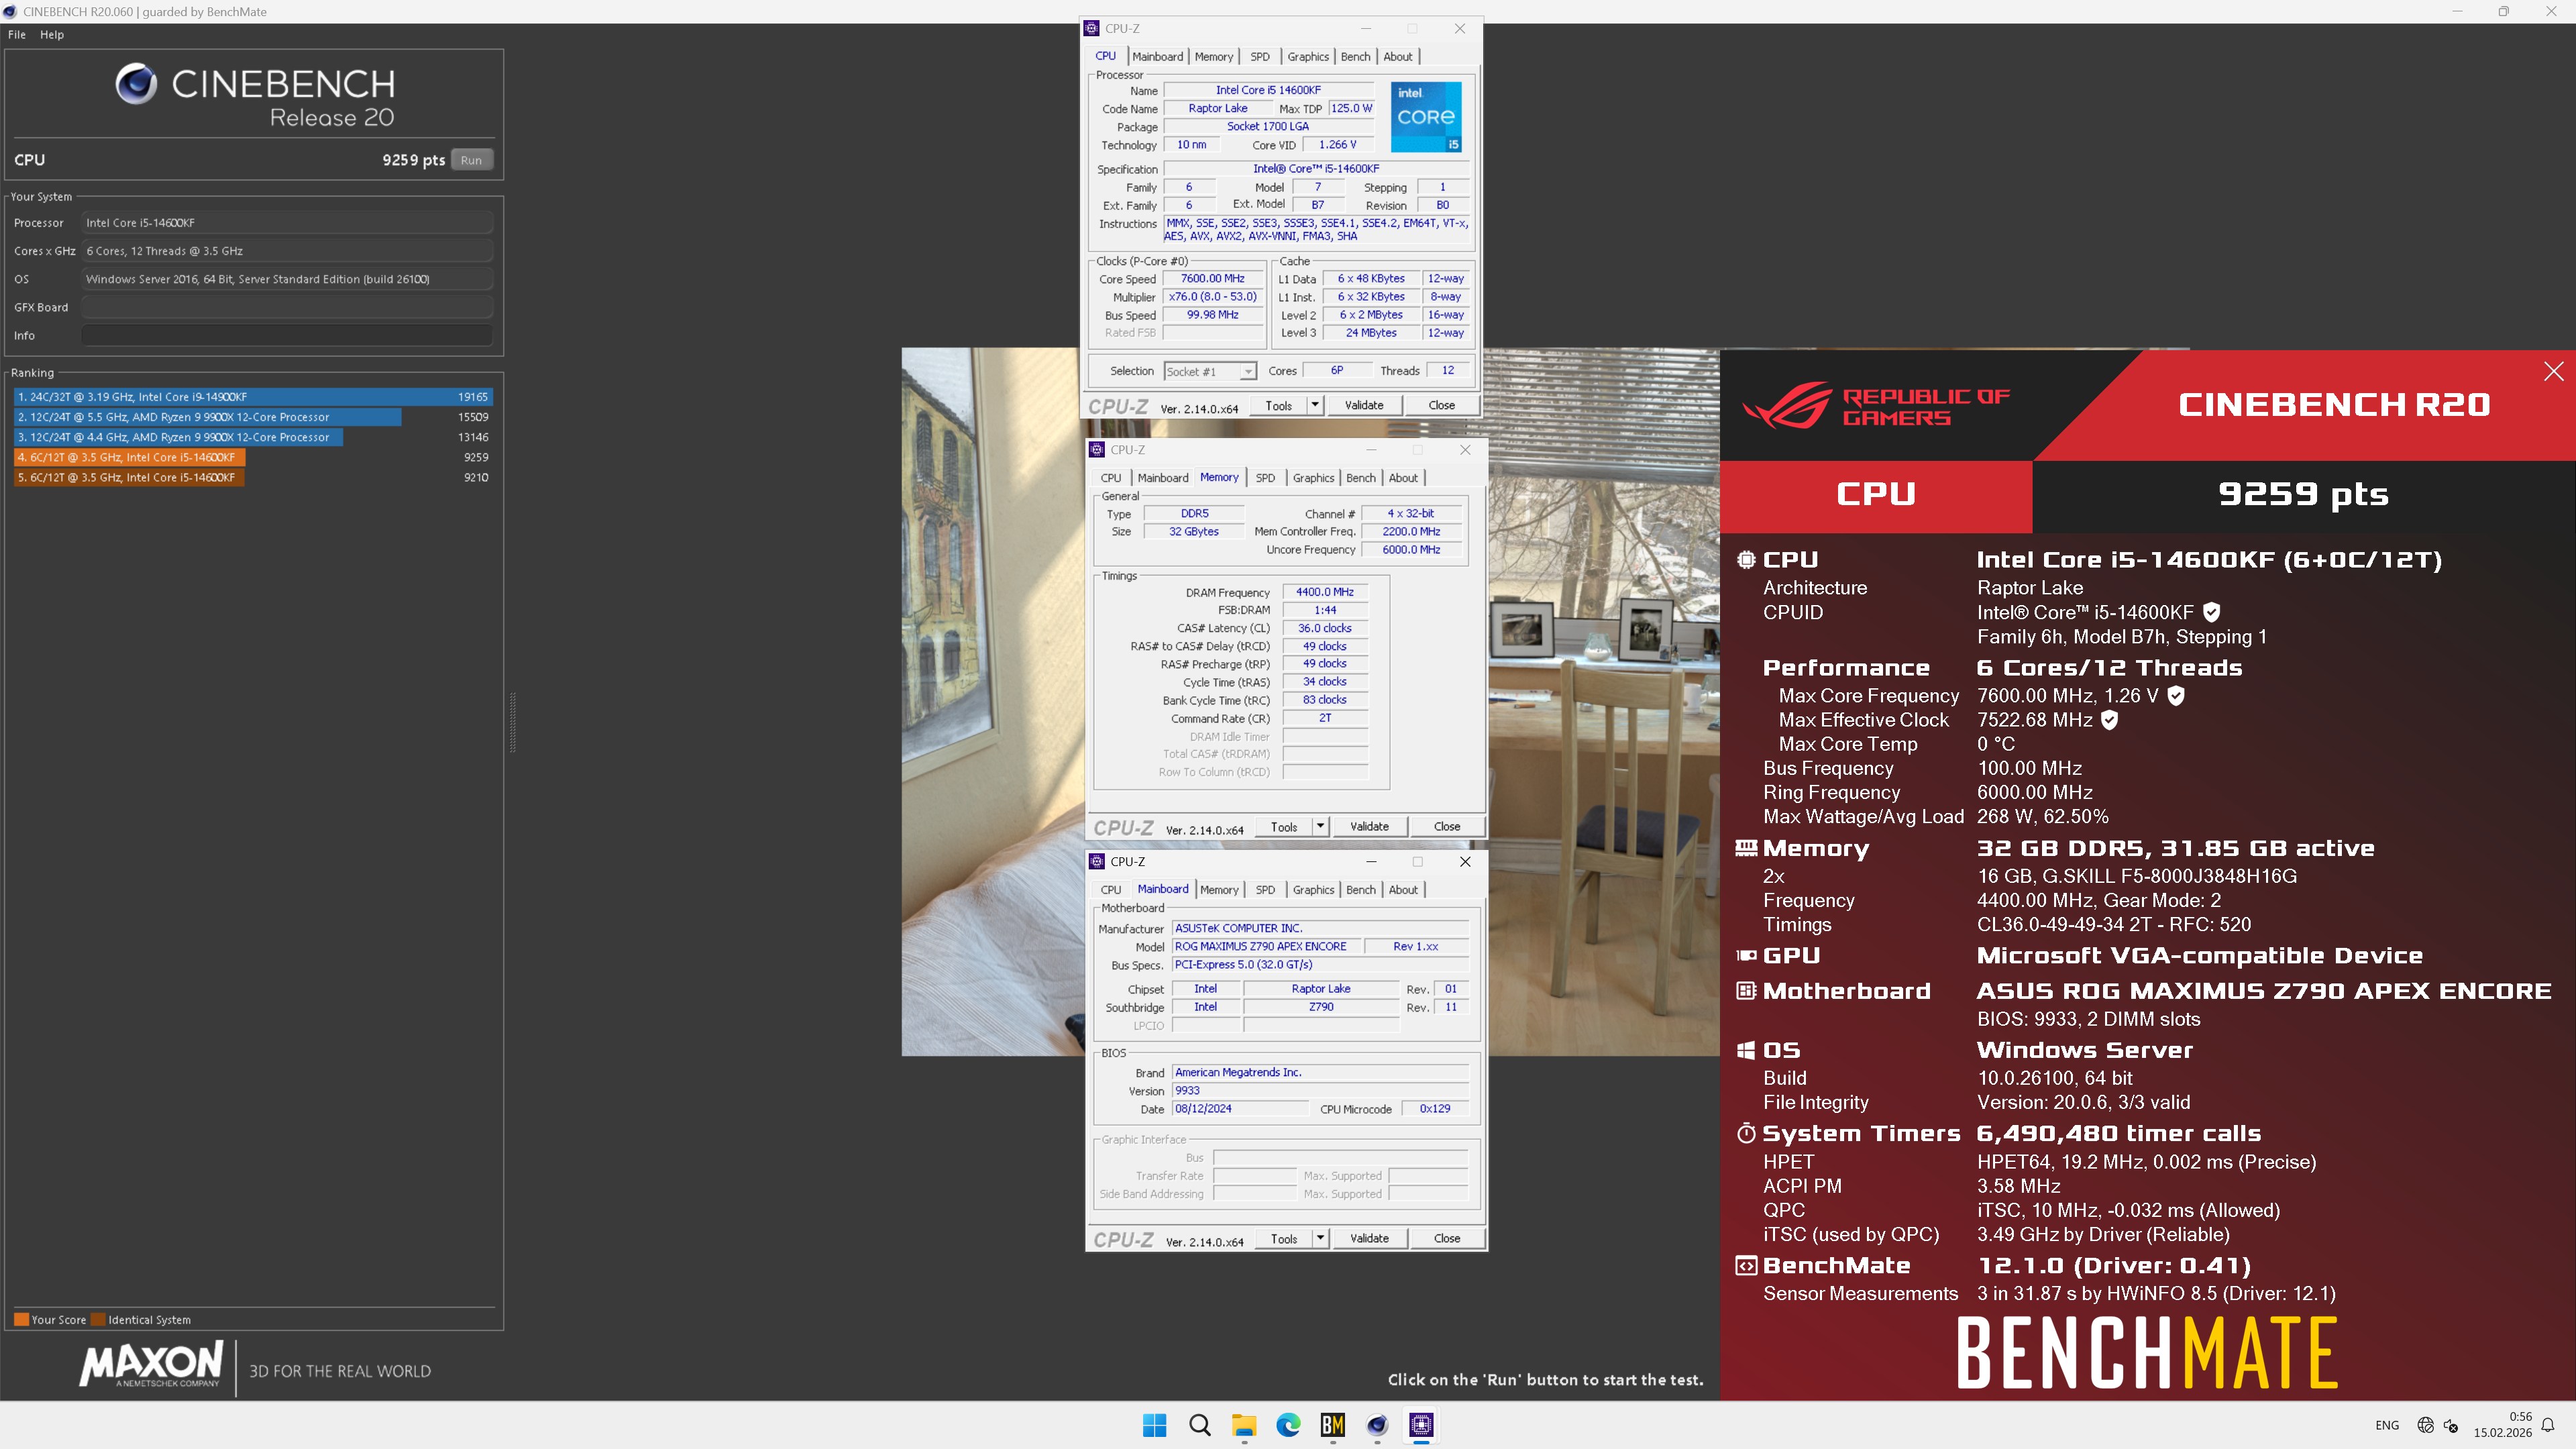Viewport: 2576px width, 1449px height.
Task: Open Bench tab in top CPU-Z window
Action: (1355, 56)
